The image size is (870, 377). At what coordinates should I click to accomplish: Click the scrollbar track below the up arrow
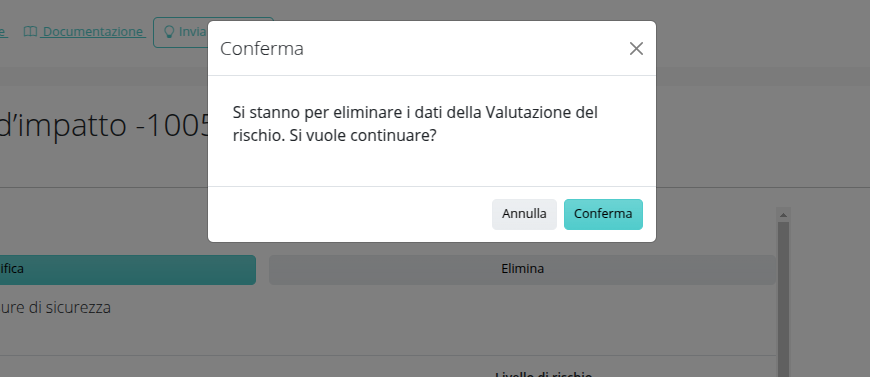[783, 299]
